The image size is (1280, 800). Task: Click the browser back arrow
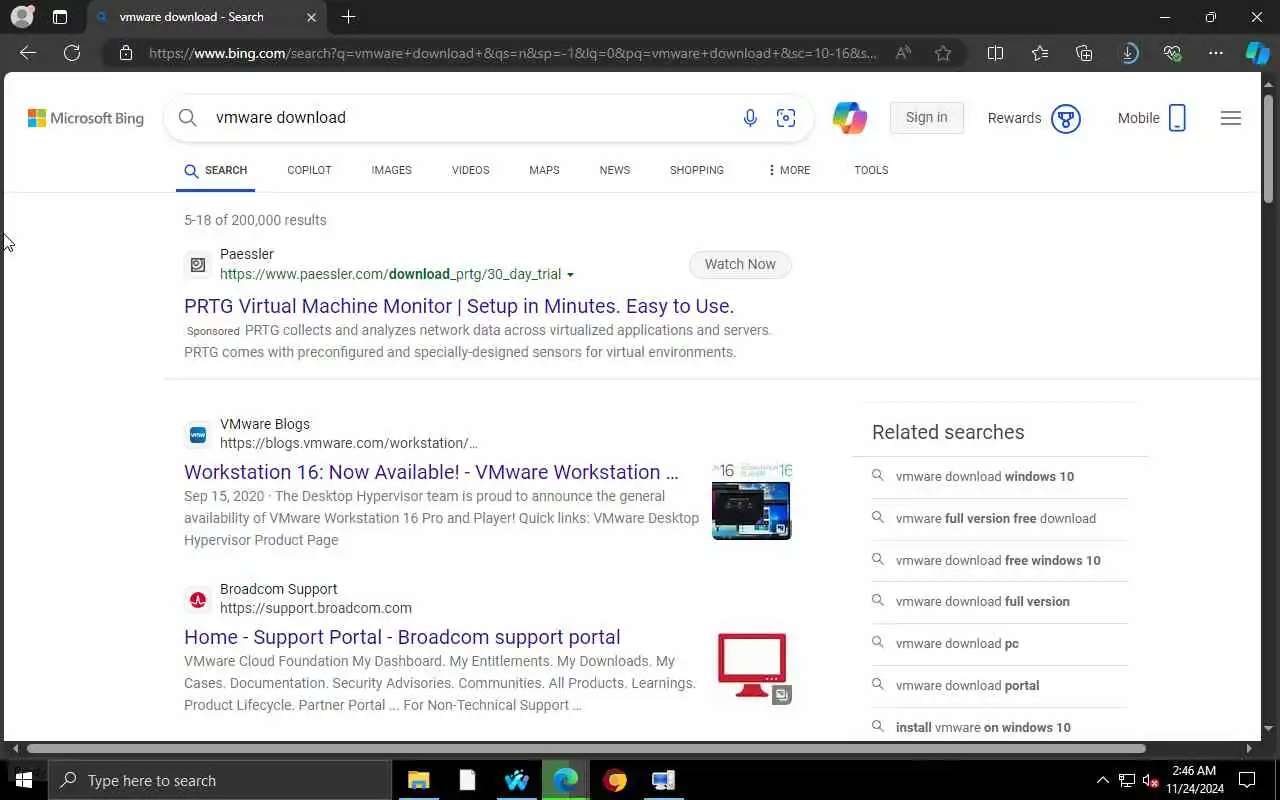[x=28, y=53]
